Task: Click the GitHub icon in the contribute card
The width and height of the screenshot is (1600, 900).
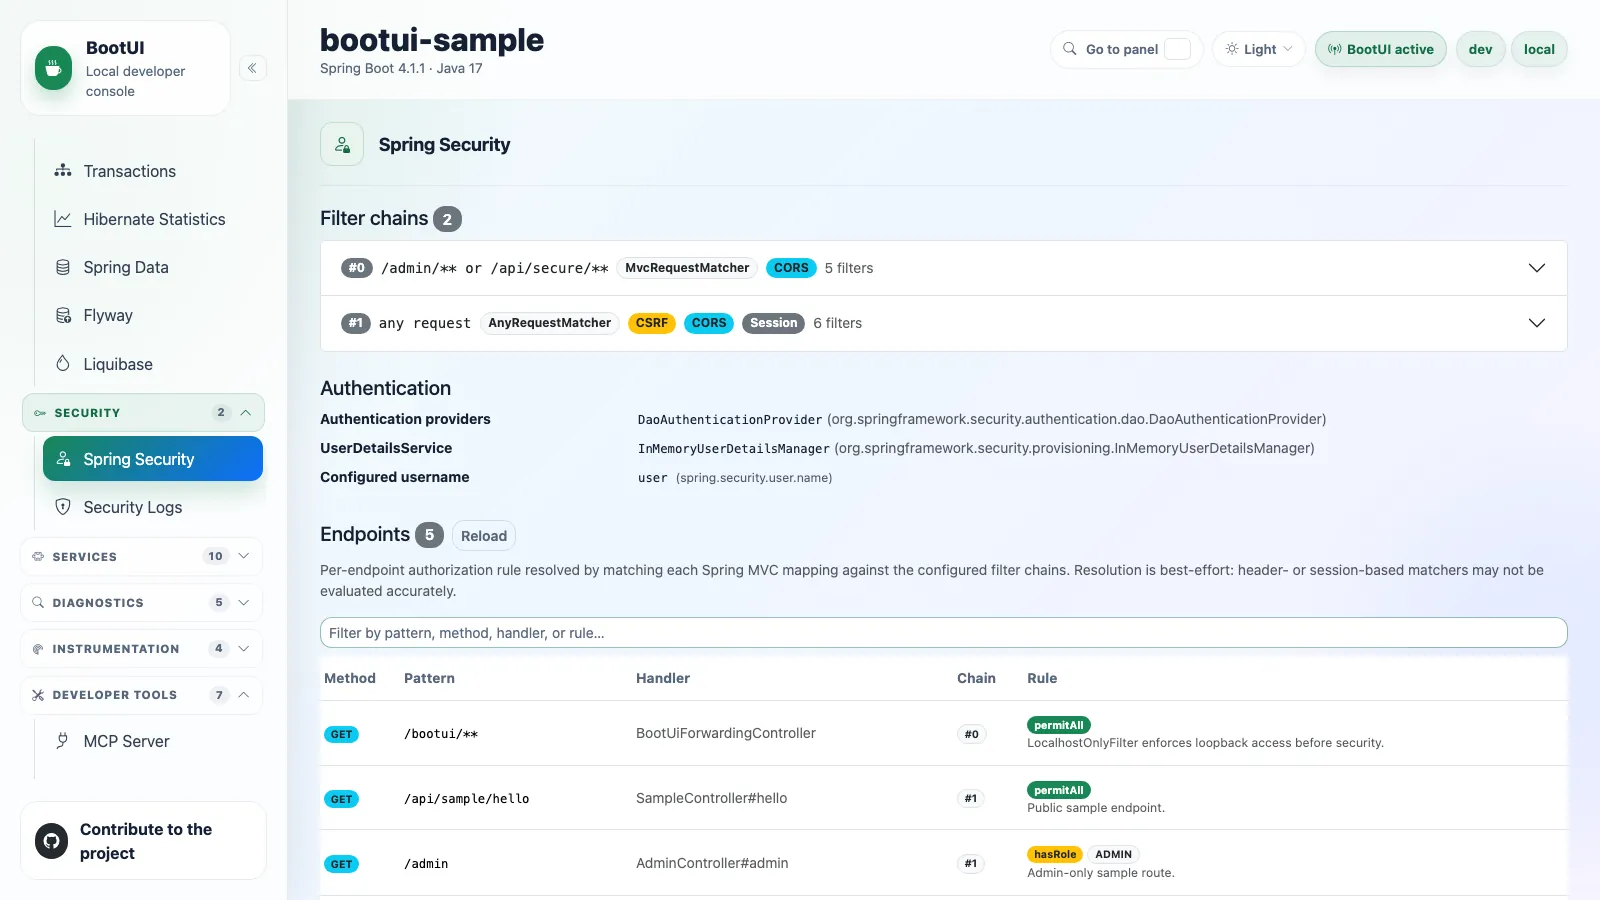Action: coord(52,841)
